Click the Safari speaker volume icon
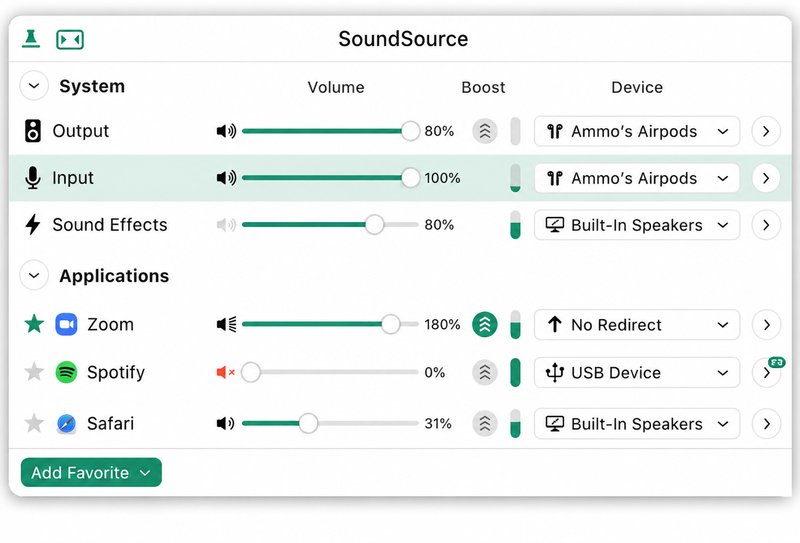Image resolution: width=800 pixels, height=543 pixels. [x=226, y=423]
